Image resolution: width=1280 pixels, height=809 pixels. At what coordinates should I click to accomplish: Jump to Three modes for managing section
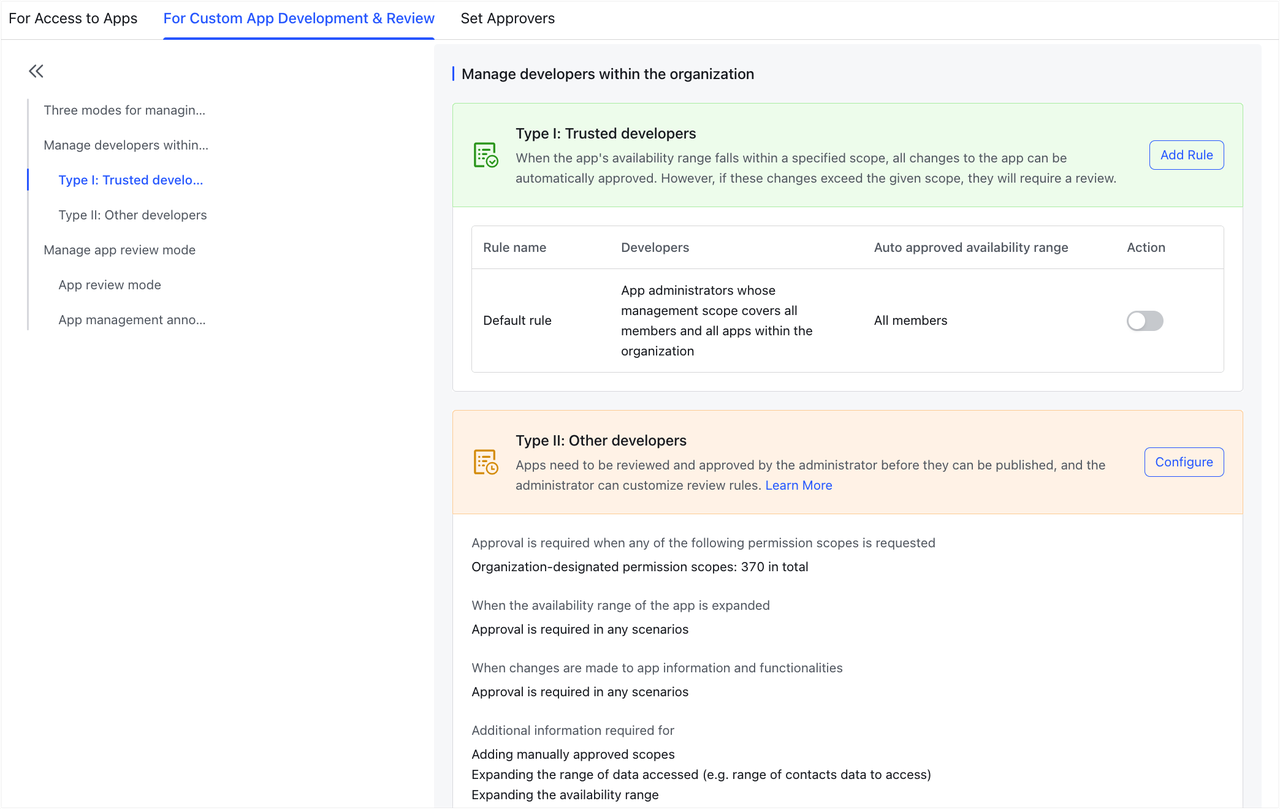124,110
